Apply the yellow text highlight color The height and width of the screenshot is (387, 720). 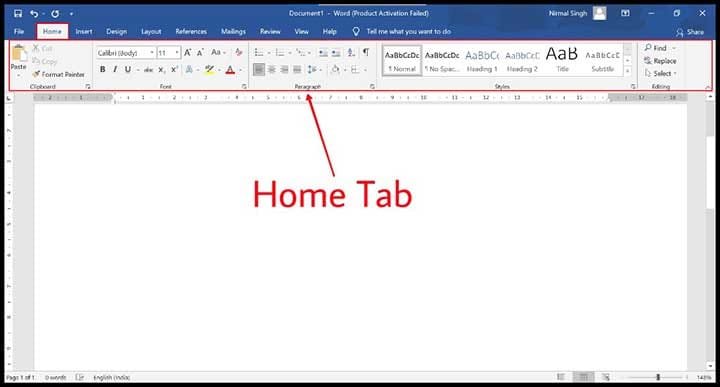click(x=209, y=69)
